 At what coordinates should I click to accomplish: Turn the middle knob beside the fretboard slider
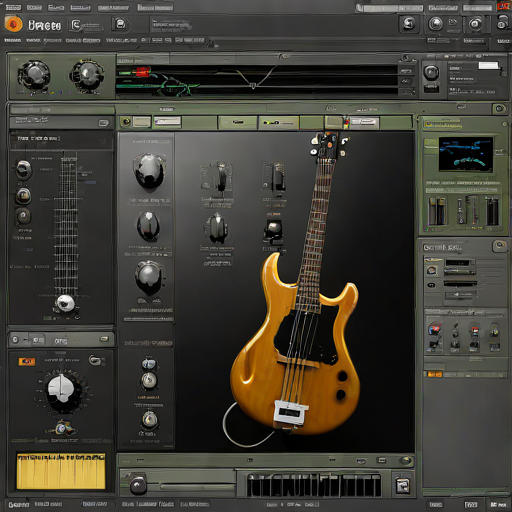(23, 196)
